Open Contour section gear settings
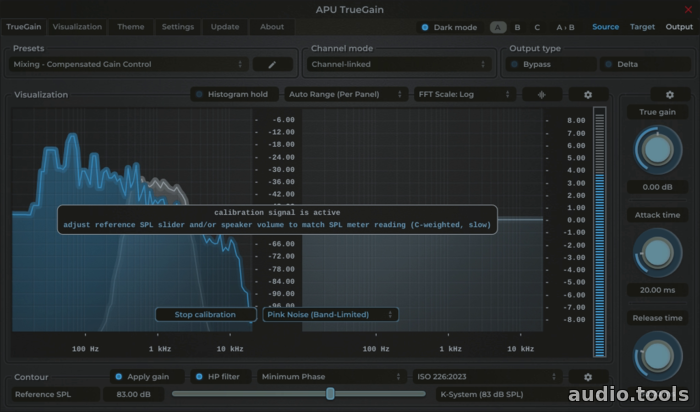 (588, 377)
